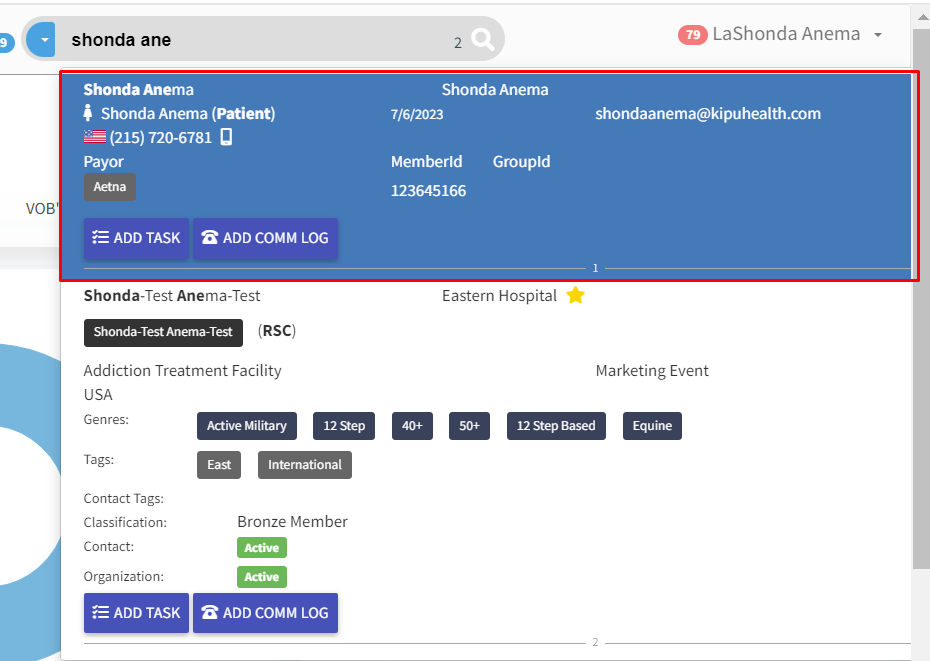Click inside the search input field
This screenshot has height=661, width=930.
pos(250,39)
